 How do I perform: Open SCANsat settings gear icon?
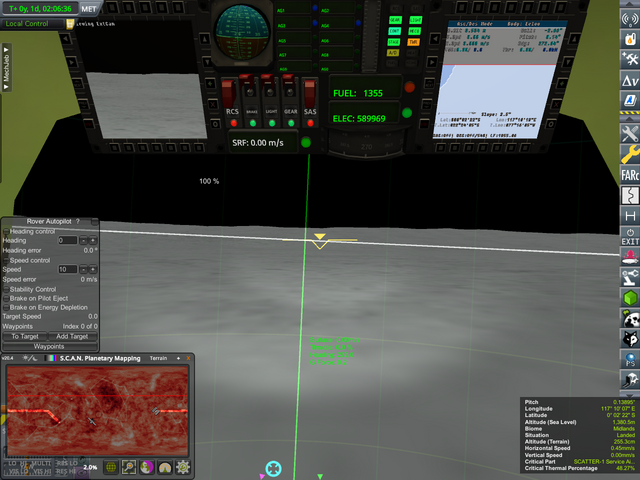pyautogui.click(x=182, y=467)
